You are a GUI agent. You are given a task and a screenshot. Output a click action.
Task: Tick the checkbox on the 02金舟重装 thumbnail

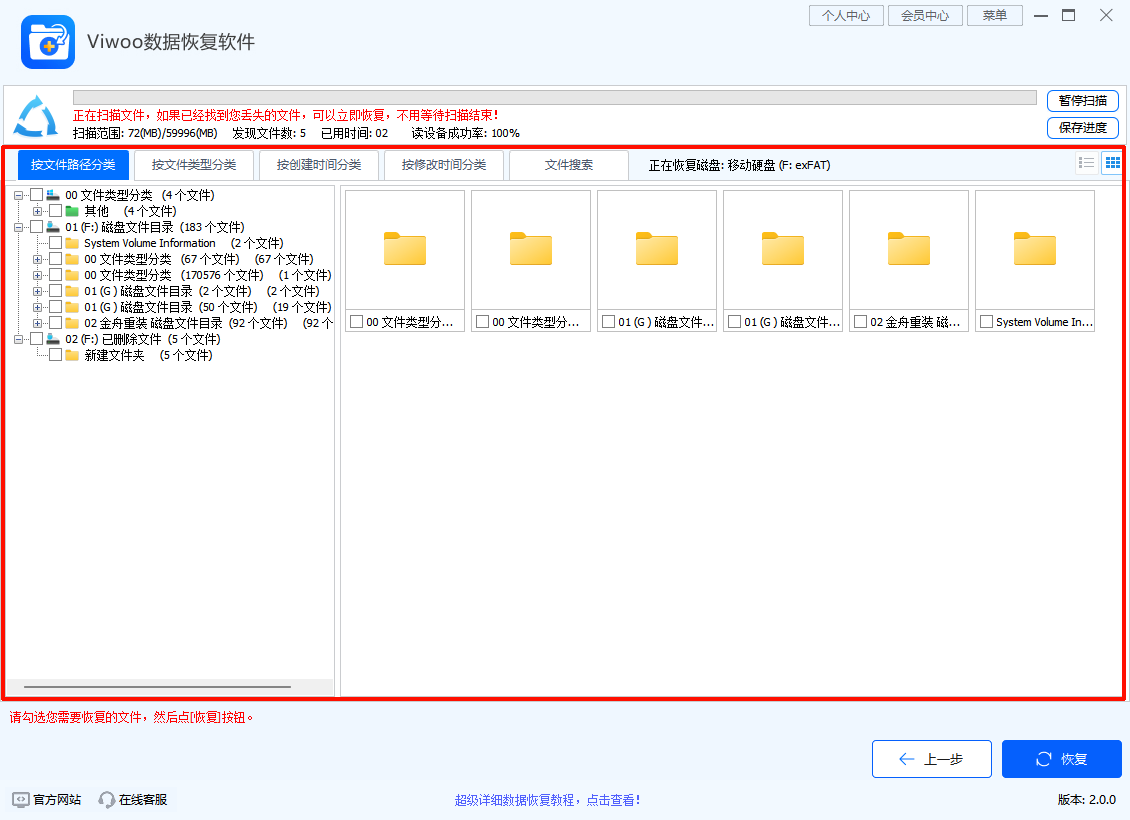pos(861,321)
